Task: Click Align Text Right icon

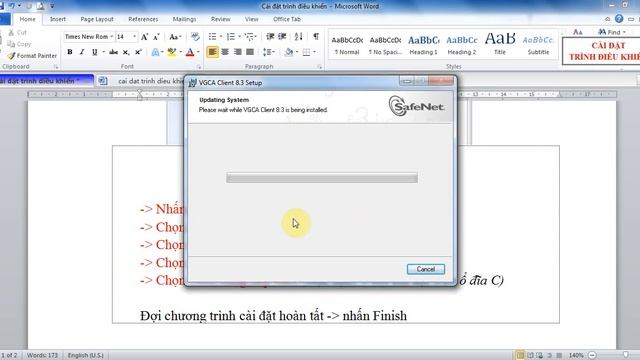Action: tap(238, 52)
